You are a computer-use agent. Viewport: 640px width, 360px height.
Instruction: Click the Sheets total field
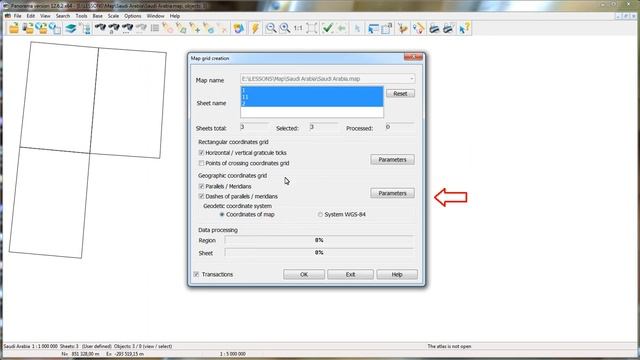pos(254,127)
